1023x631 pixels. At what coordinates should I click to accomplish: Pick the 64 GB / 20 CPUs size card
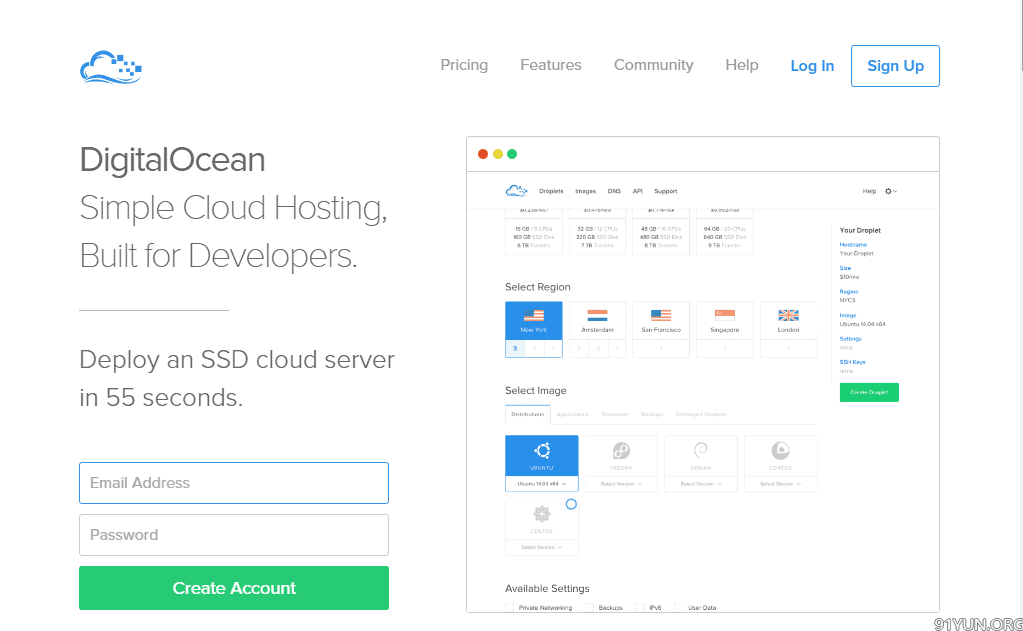click(725, 232)
